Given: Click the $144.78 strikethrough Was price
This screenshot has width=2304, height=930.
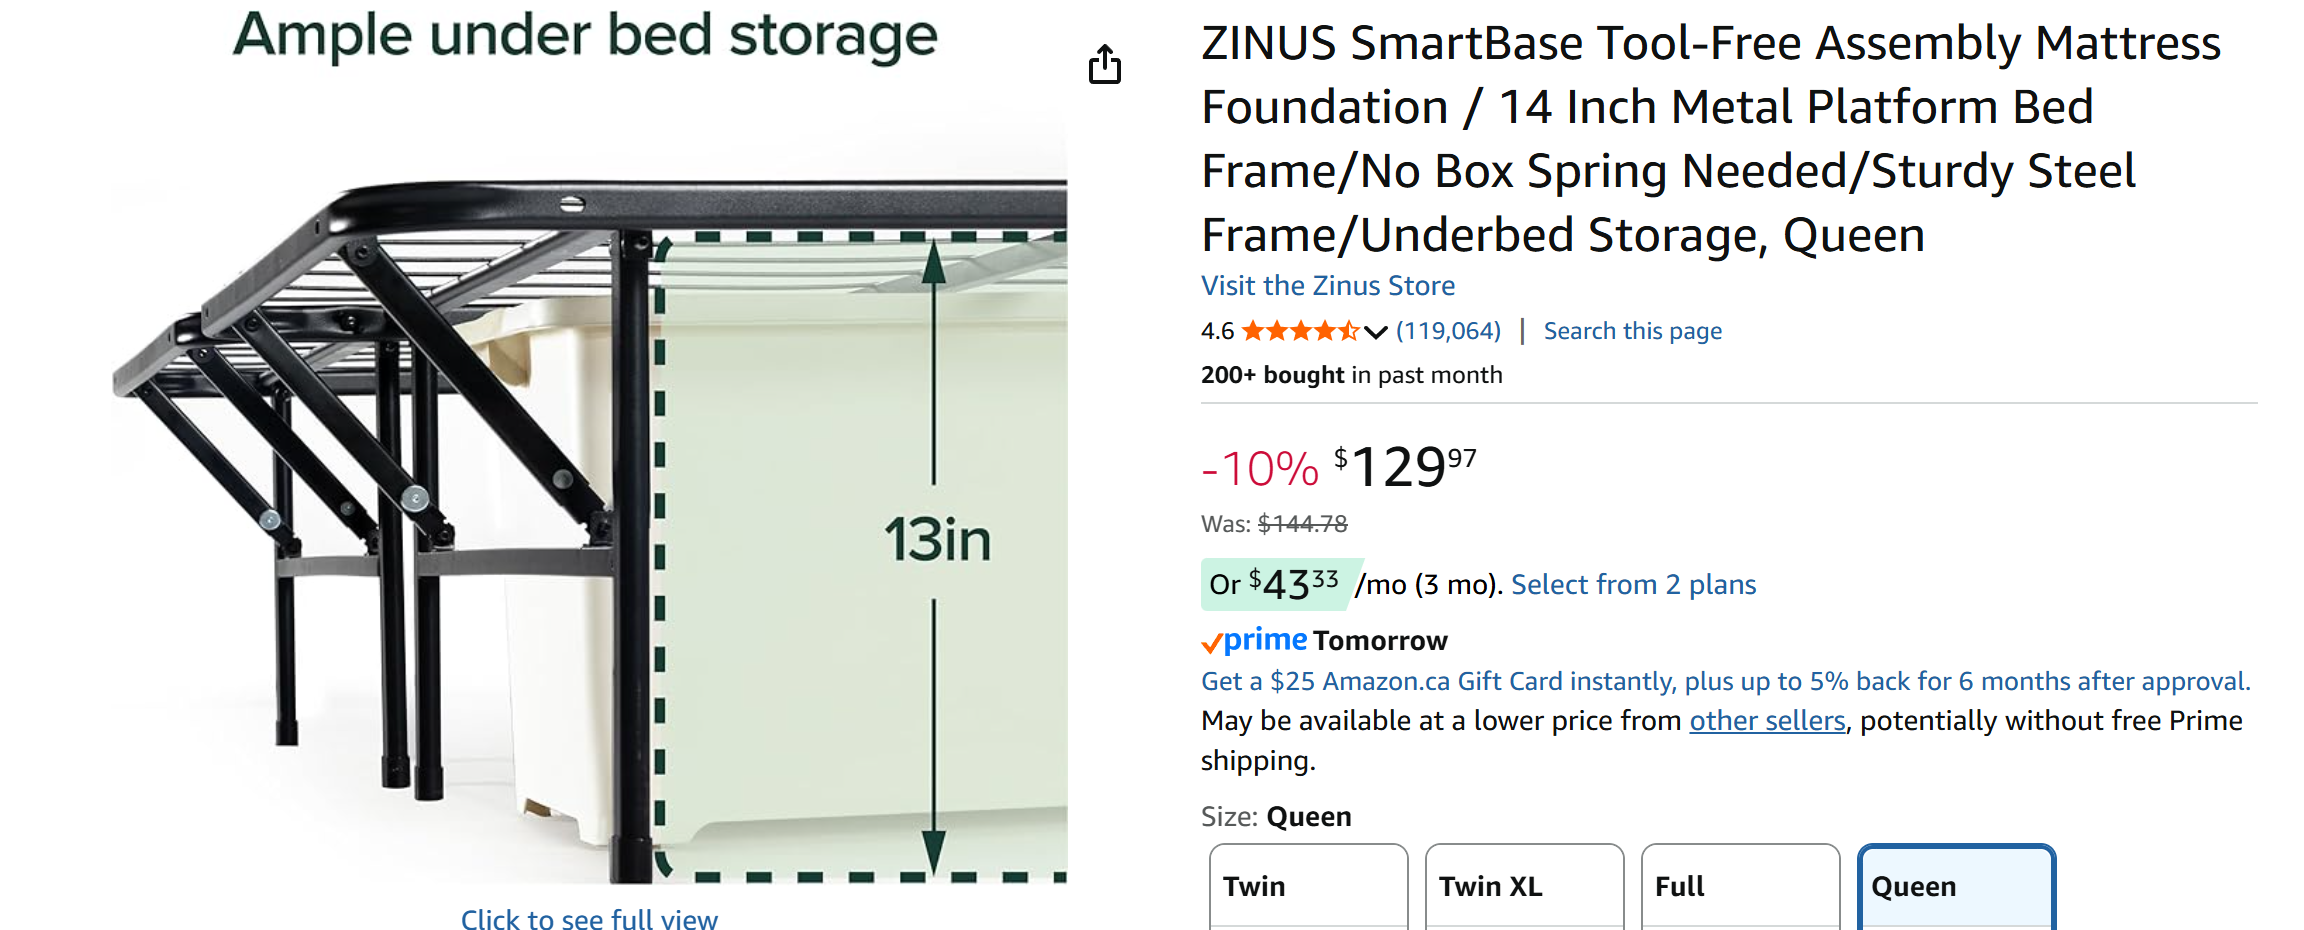Looking at the screenshot, I should click(x=1302, y=524).
